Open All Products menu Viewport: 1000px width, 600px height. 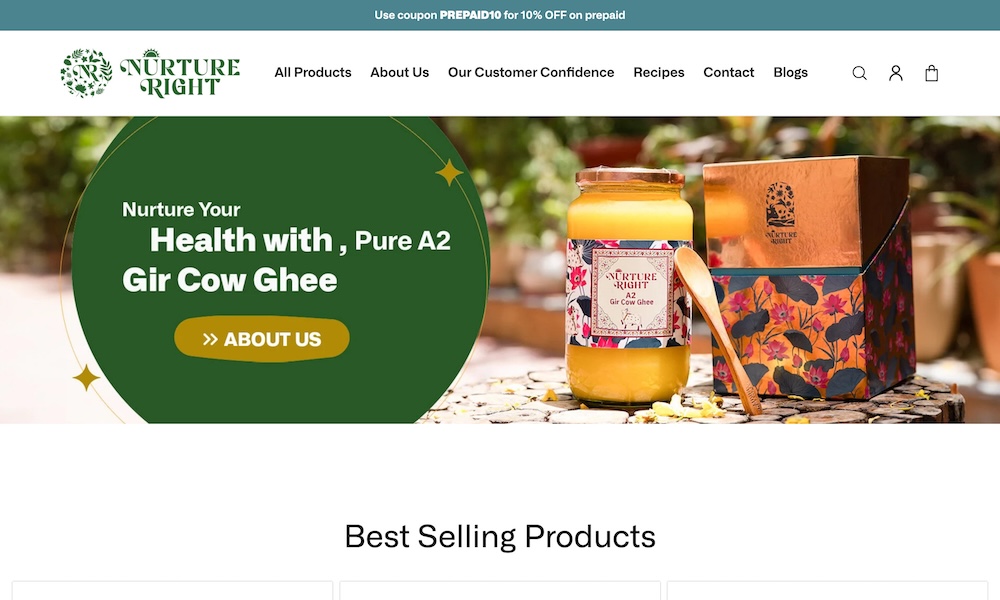tap(312, 73)
